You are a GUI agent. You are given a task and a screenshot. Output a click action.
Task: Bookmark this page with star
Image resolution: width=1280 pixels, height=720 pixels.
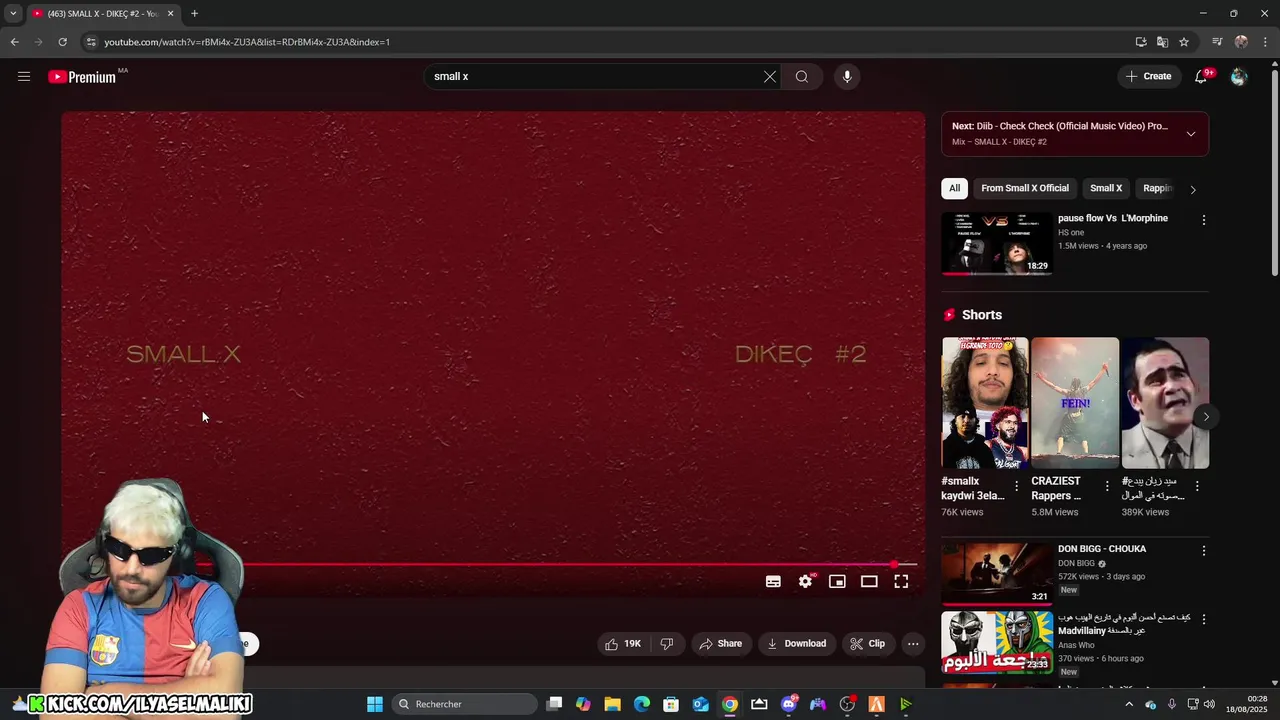tap(1184, 42)
